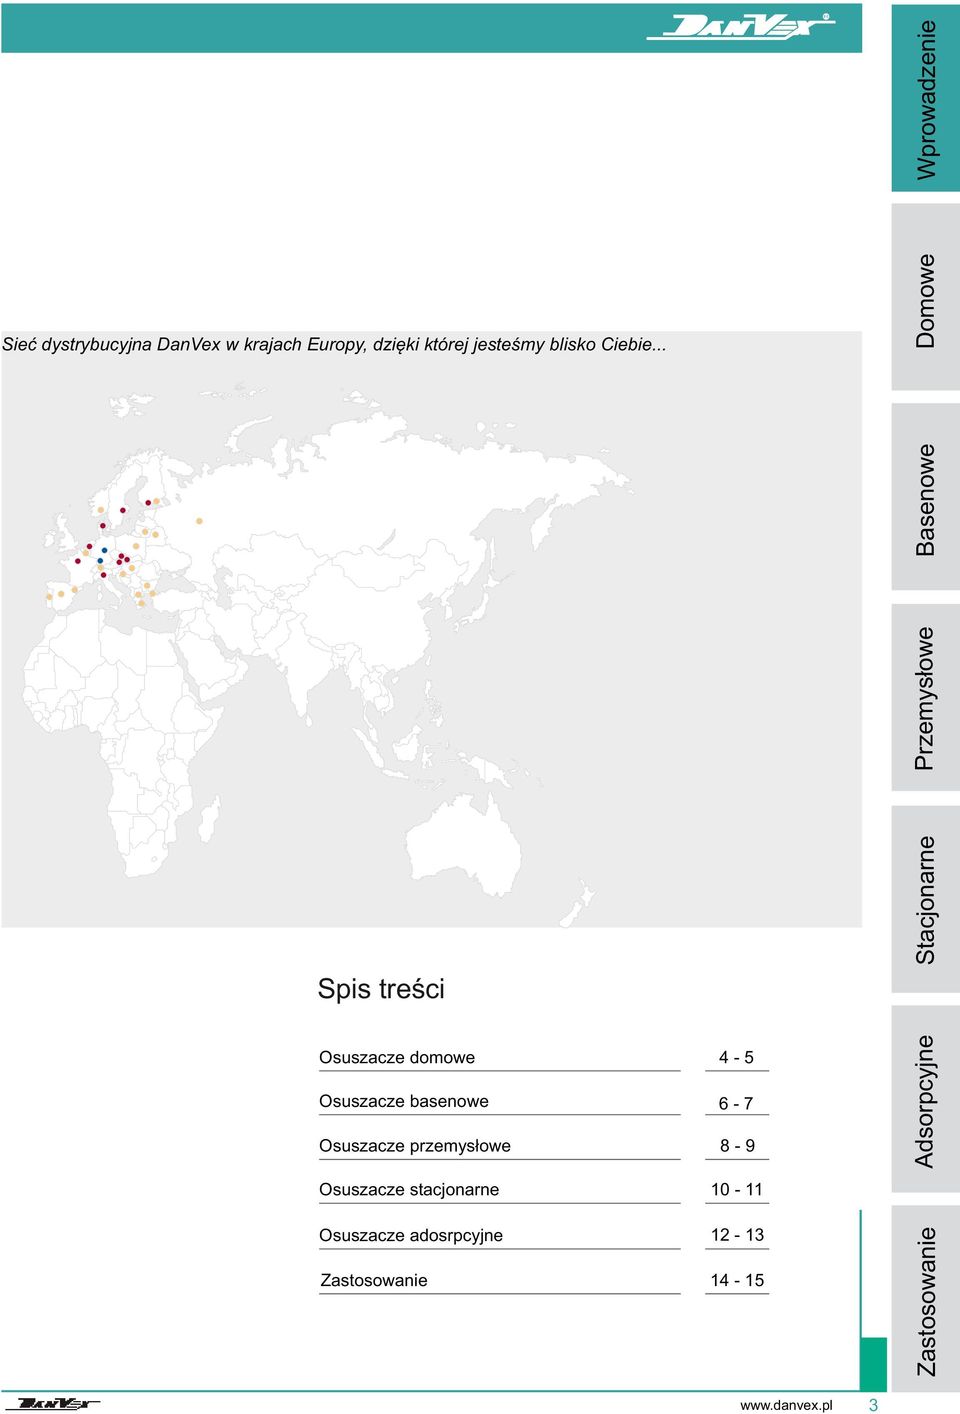This screenshot has width=960, height=1414.
Task: Open the Osuszacze adosrpcyjne contents entry
Action: (x=411, y=1236)
